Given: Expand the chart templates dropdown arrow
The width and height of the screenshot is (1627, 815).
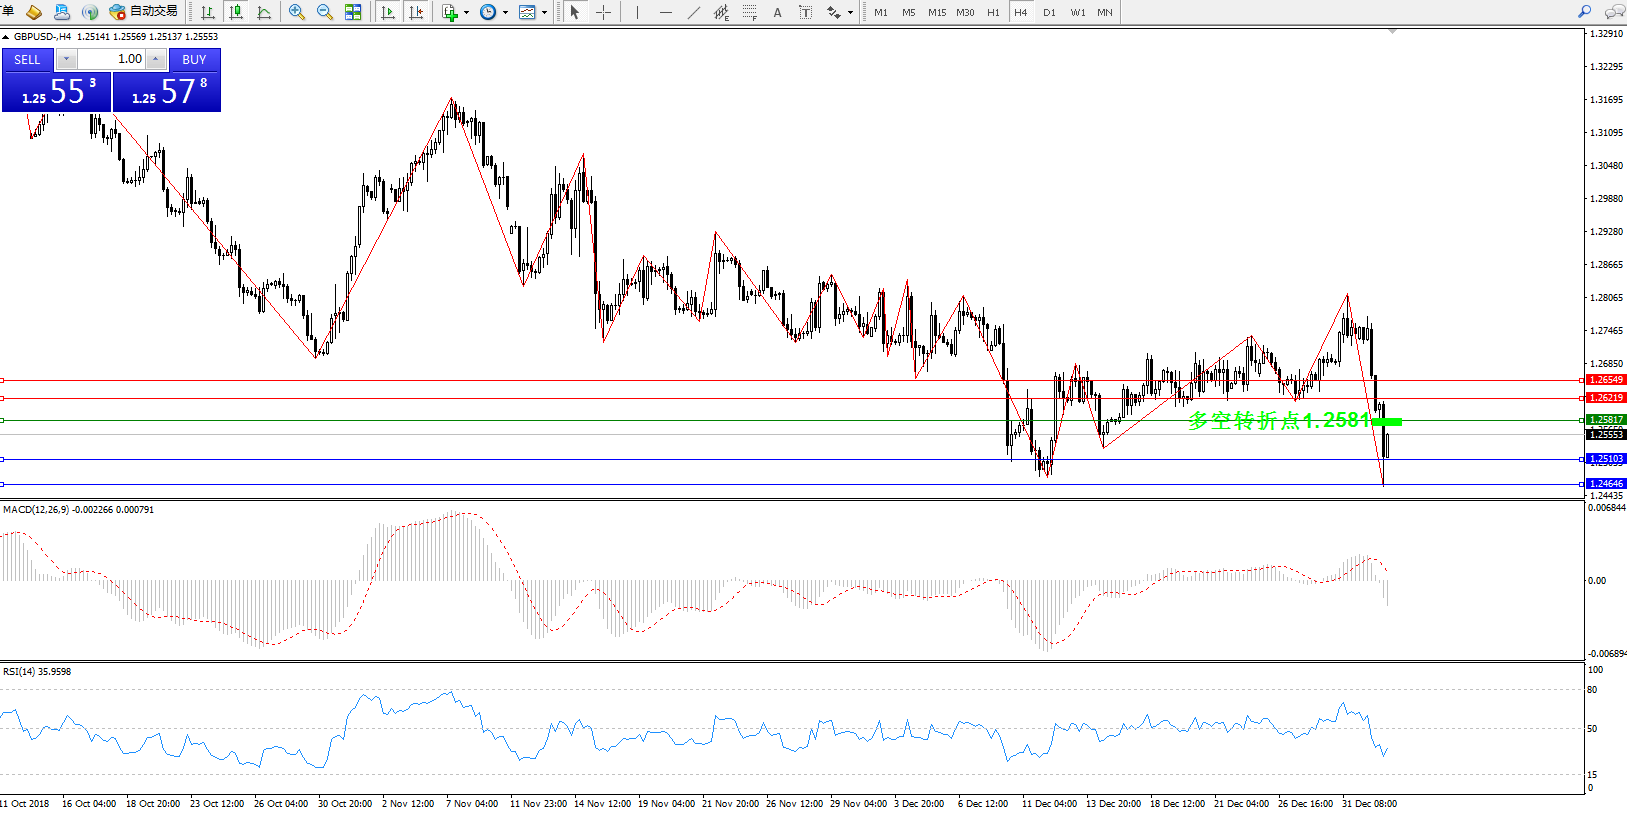Looking at the screenshot, I should (544, 13).
